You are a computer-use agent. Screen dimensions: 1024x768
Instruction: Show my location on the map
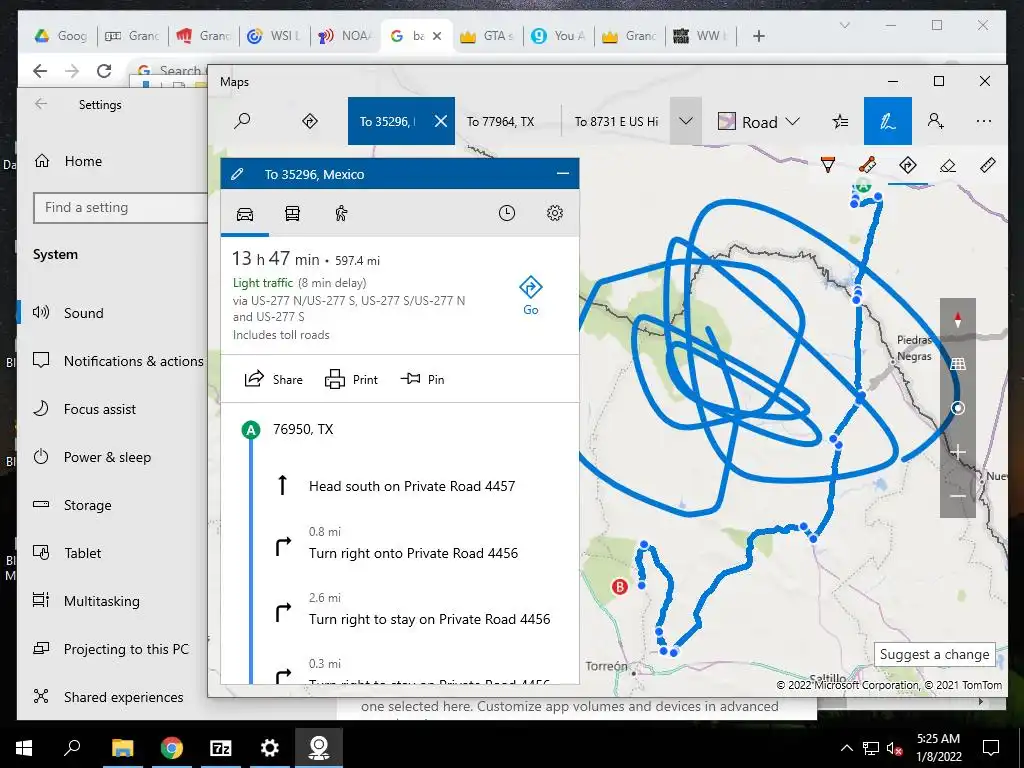[957, 408]
